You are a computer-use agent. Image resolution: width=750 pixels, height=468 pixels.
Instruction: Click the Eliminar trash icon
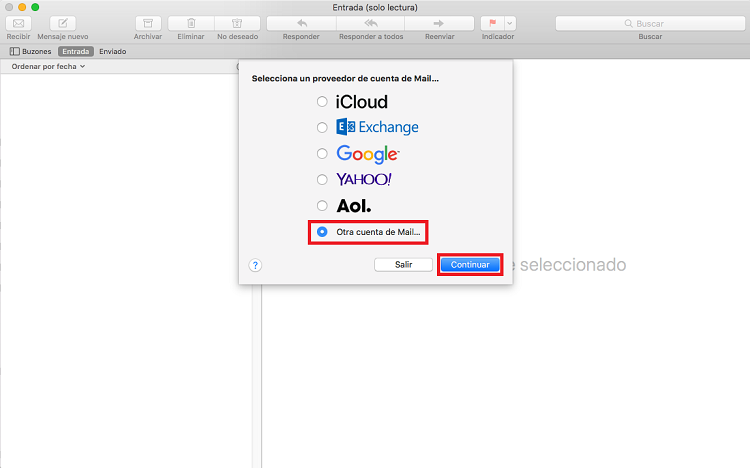click(191, 23)
